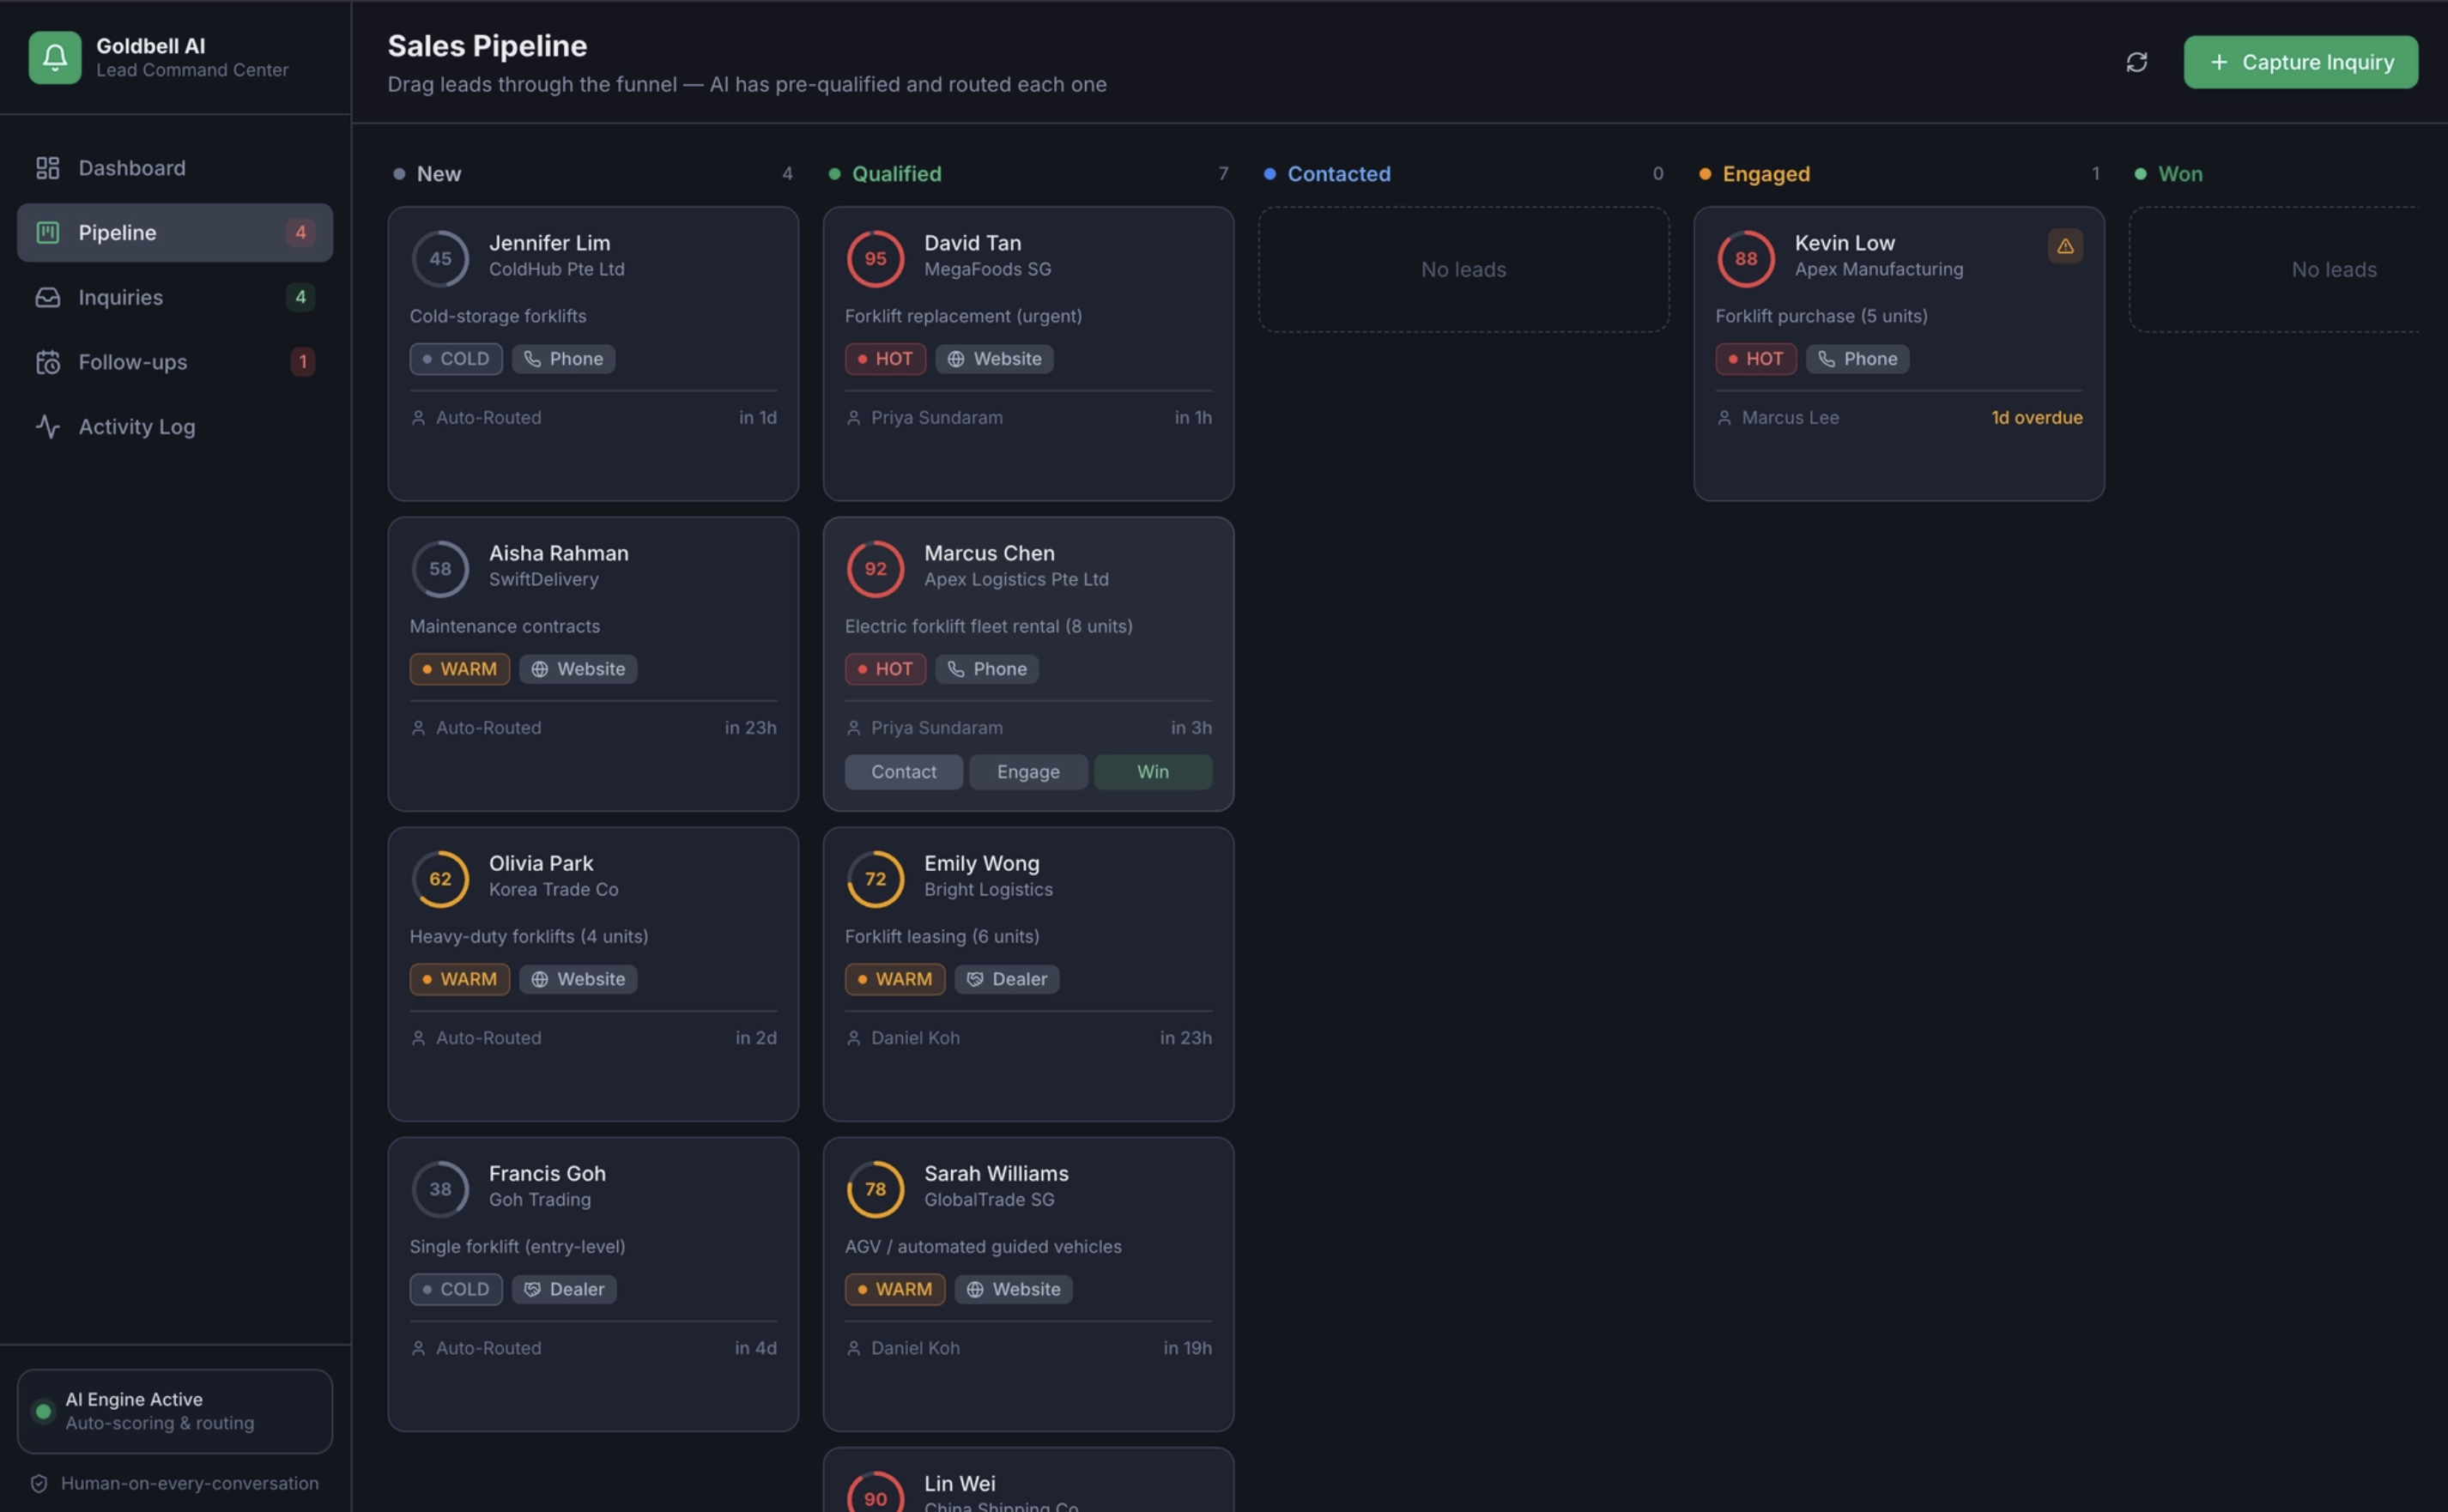Click score ring 45 on Jennifer Lim

point(440,259)
